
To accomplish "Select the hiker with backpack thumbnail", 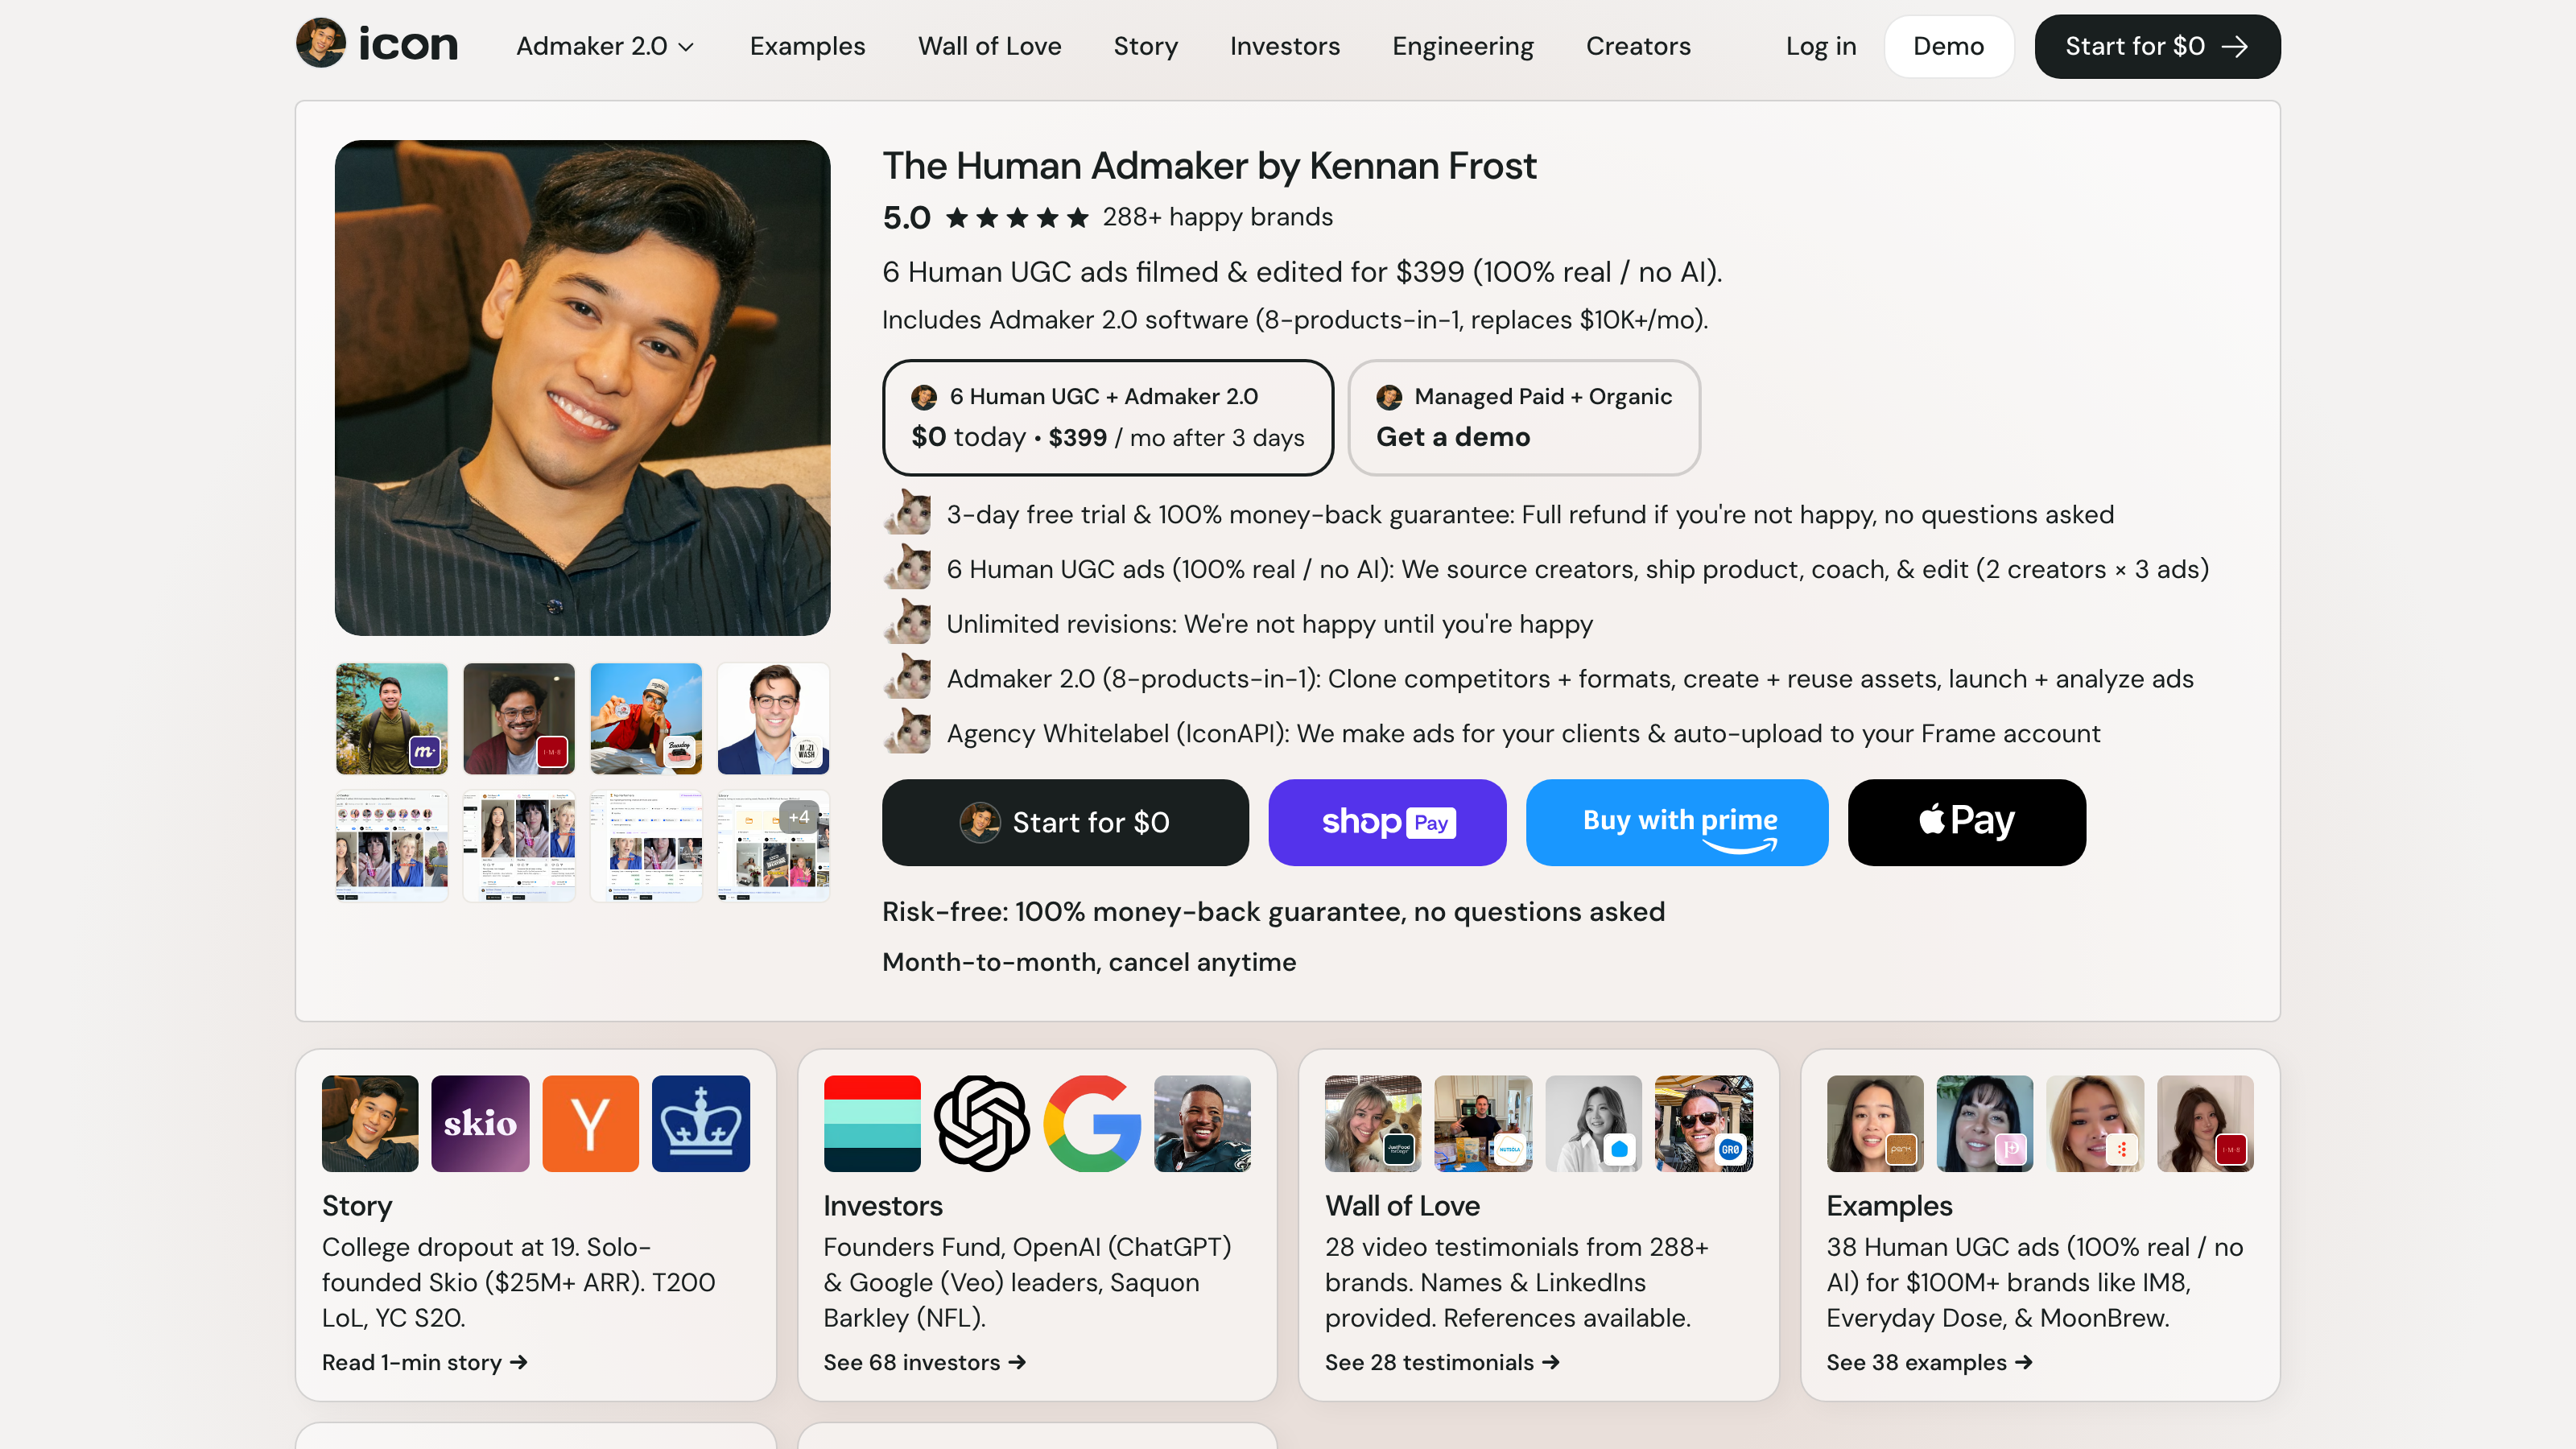I will (392, 718).
